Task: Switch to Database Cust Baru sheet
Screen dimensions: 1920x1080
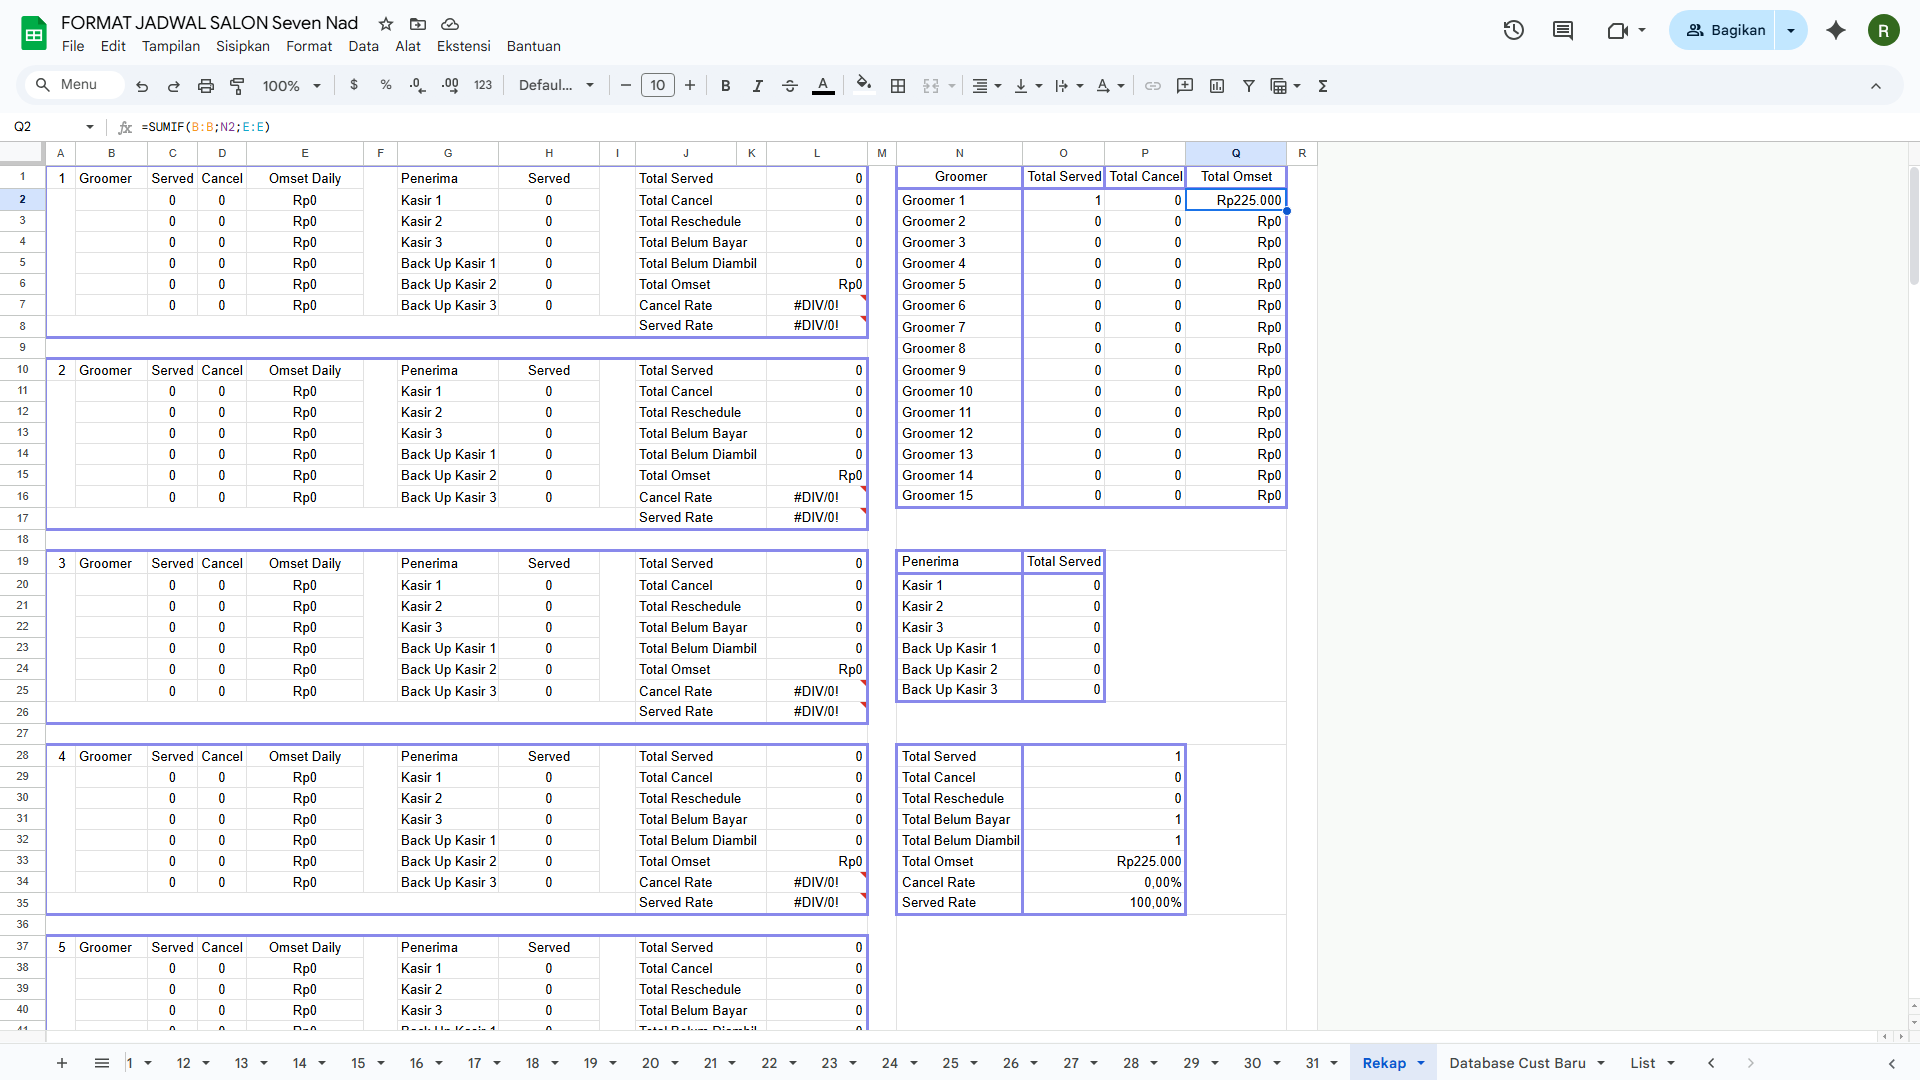Action: click(x=1517, y=1063)
